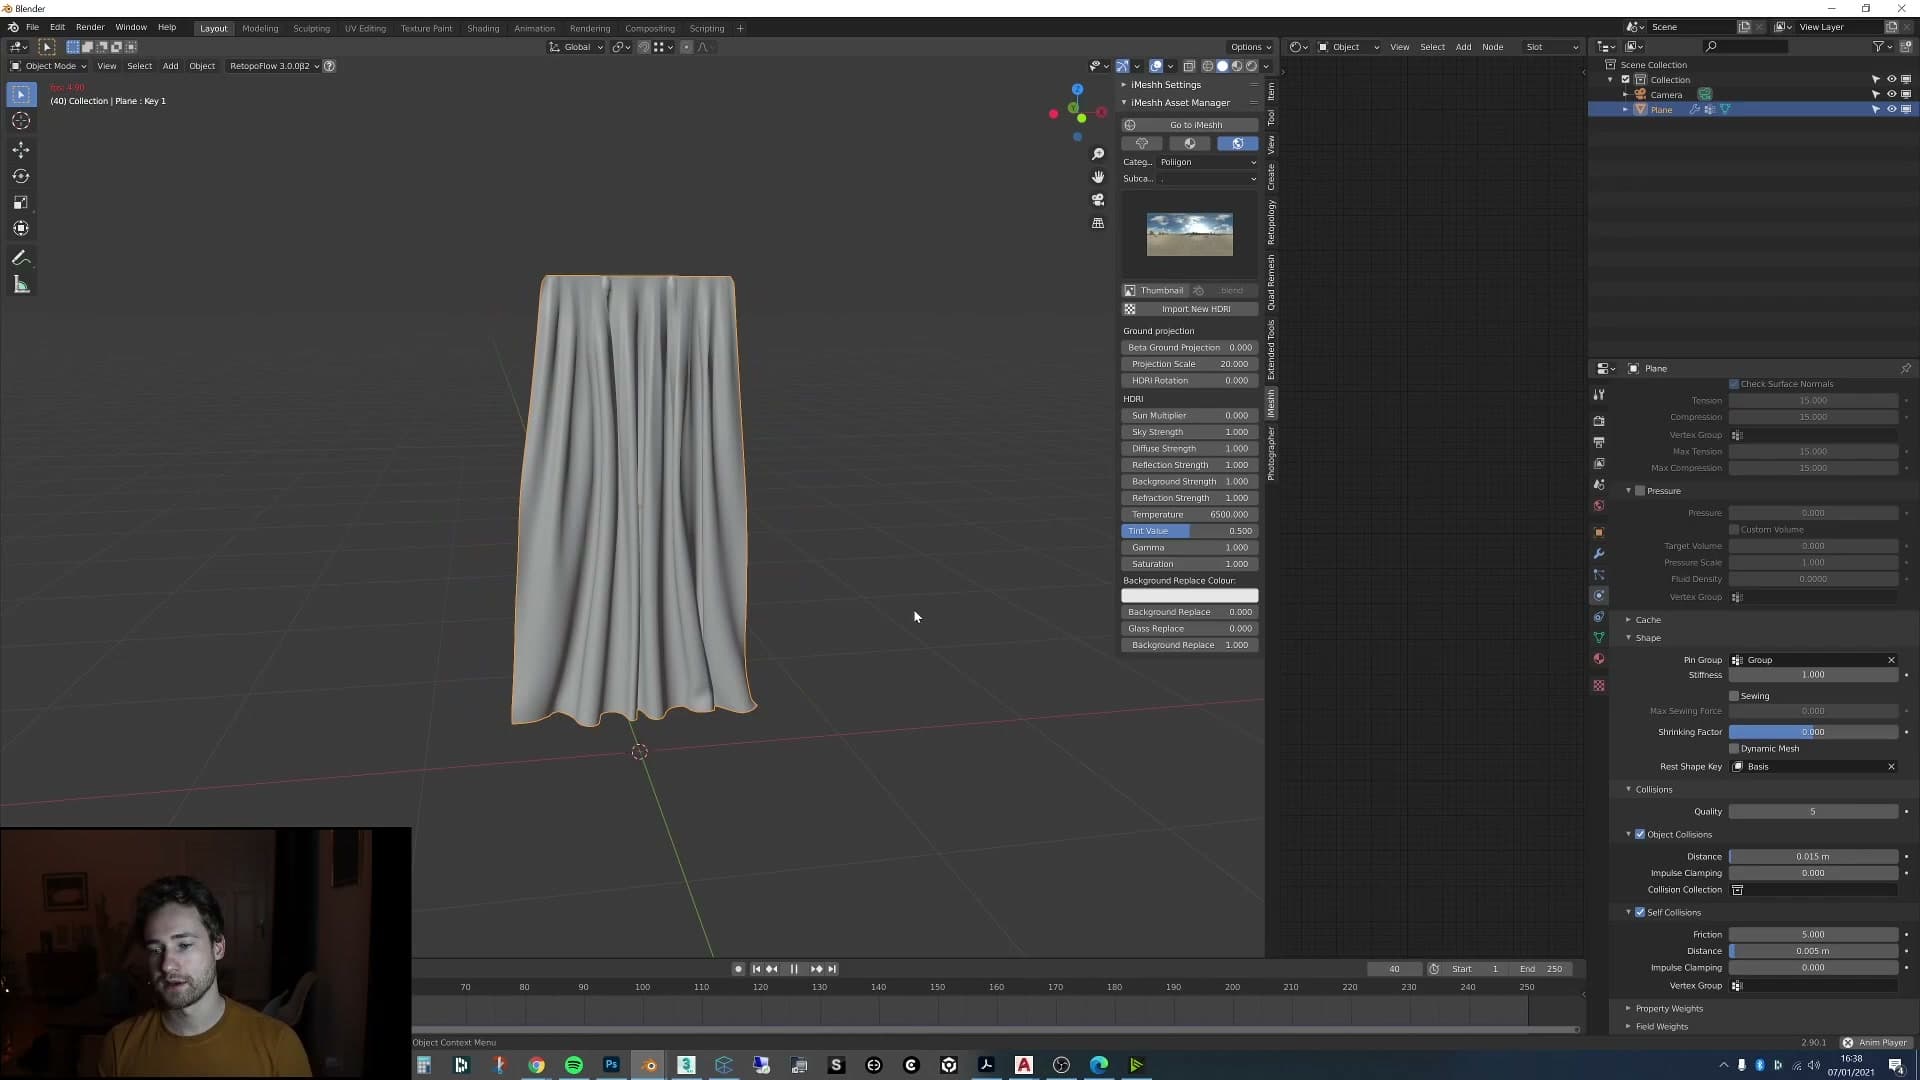The width and height of the screenshot is (1920, 1080).
Task: Collapse the Shape panel
Action: pos(1648,638)
